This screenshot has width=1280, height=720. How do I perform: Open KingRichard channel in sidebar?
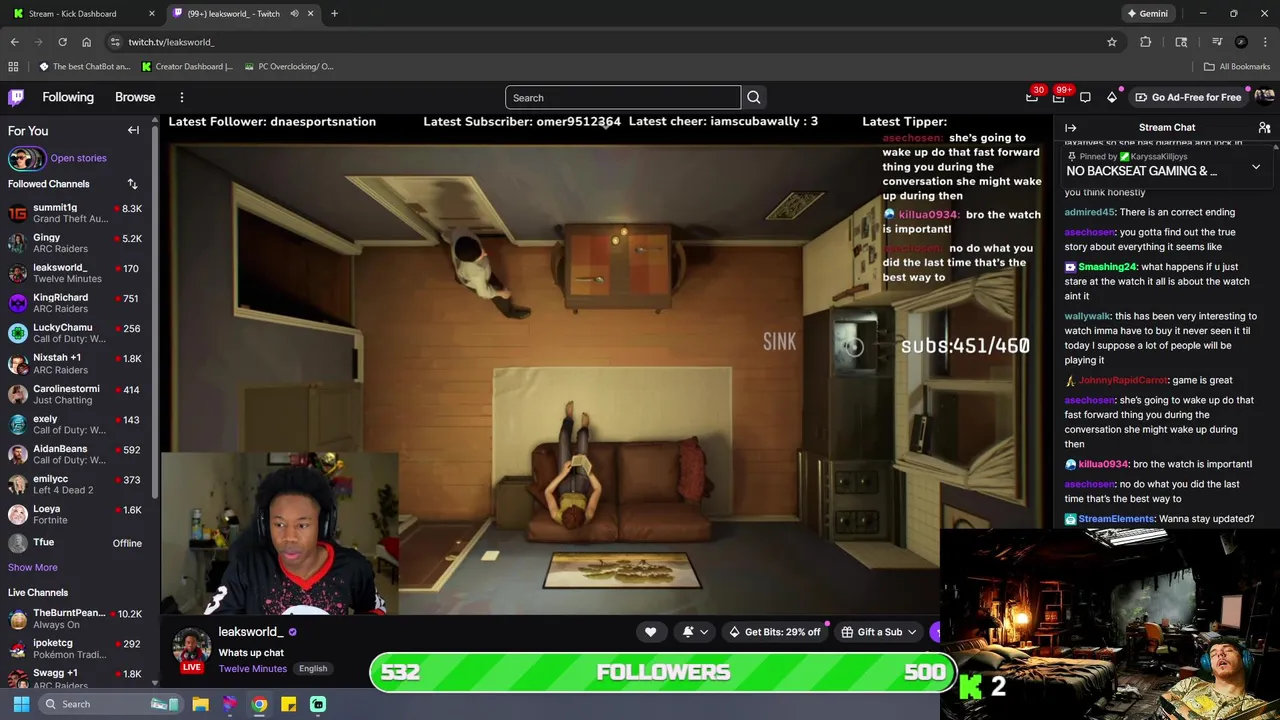75,303
